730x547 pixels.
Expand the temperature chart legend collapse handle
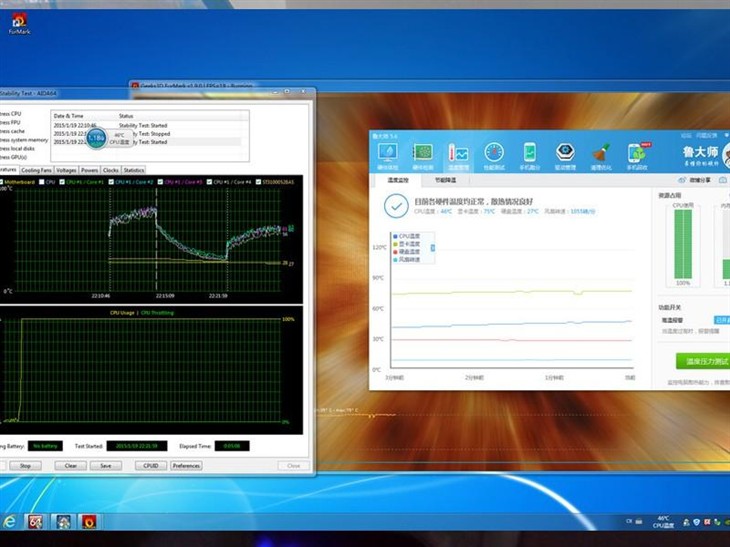433,248
